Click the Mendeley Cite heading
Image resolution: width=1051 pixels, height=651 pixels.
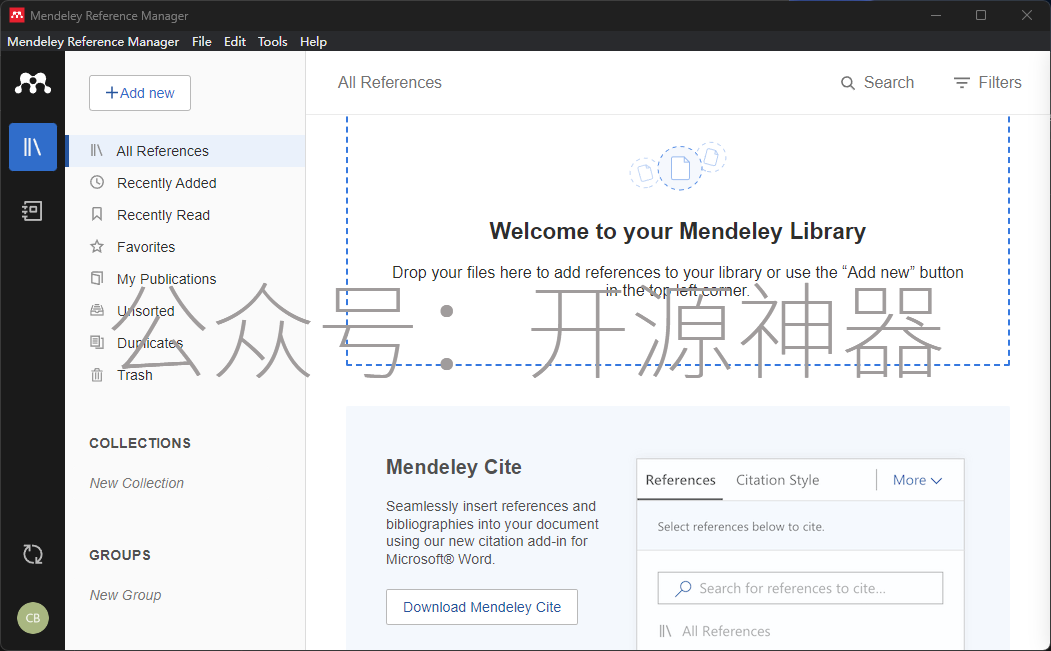pyautogui.click(x=454, y=467)
